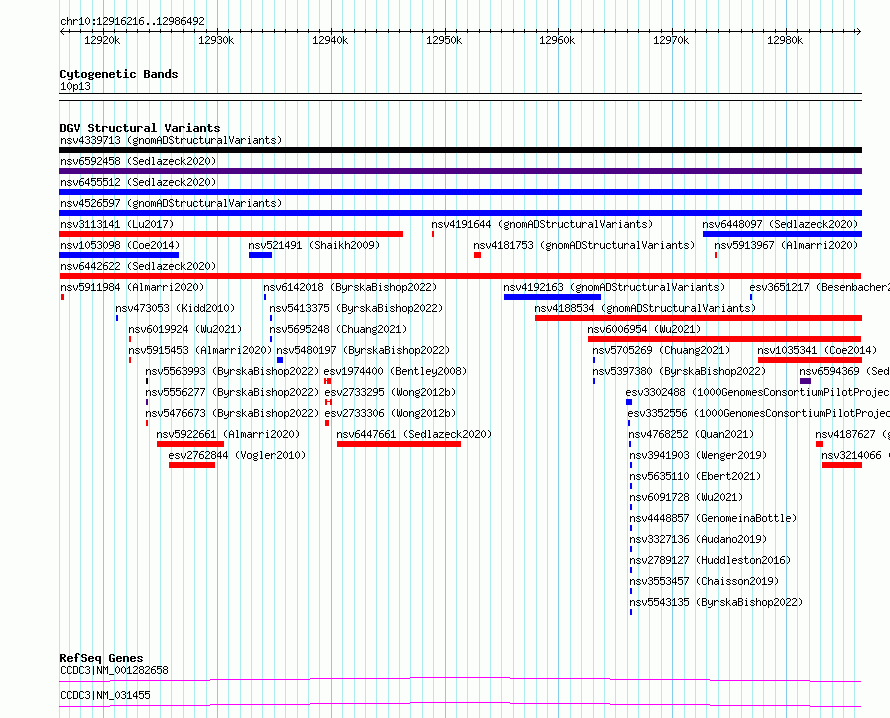Open nsv521491 (Shaikh2009) label

pyautogui.click(x=314, y=245)
